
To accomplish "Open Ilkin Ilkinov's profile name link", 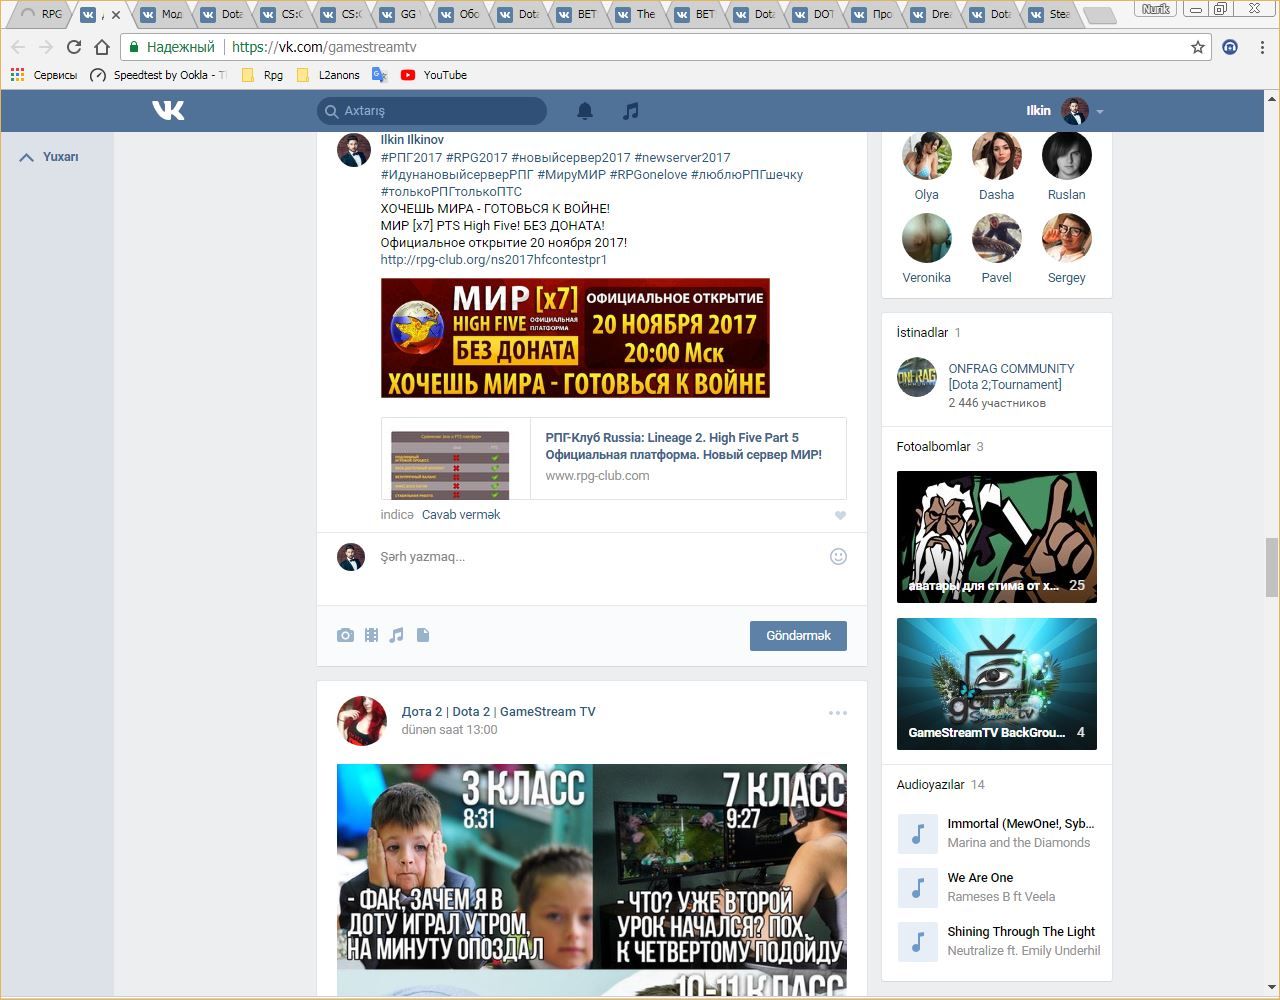I will tap(412, 140).
